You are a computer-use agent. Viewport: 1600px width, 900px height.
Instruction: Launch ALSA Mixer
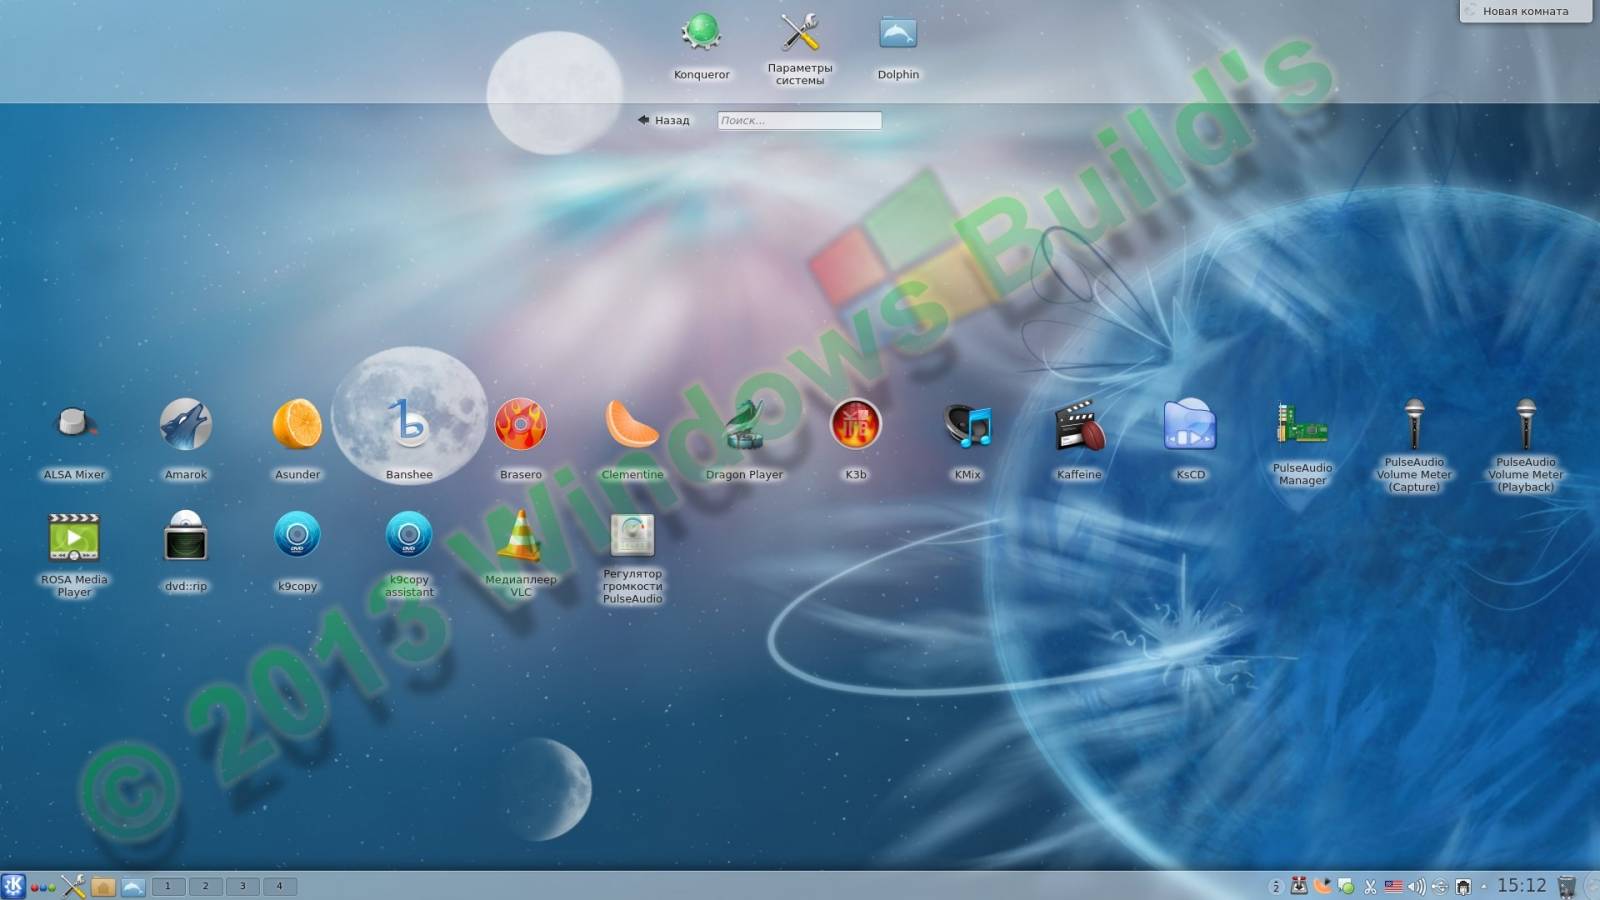74,440
